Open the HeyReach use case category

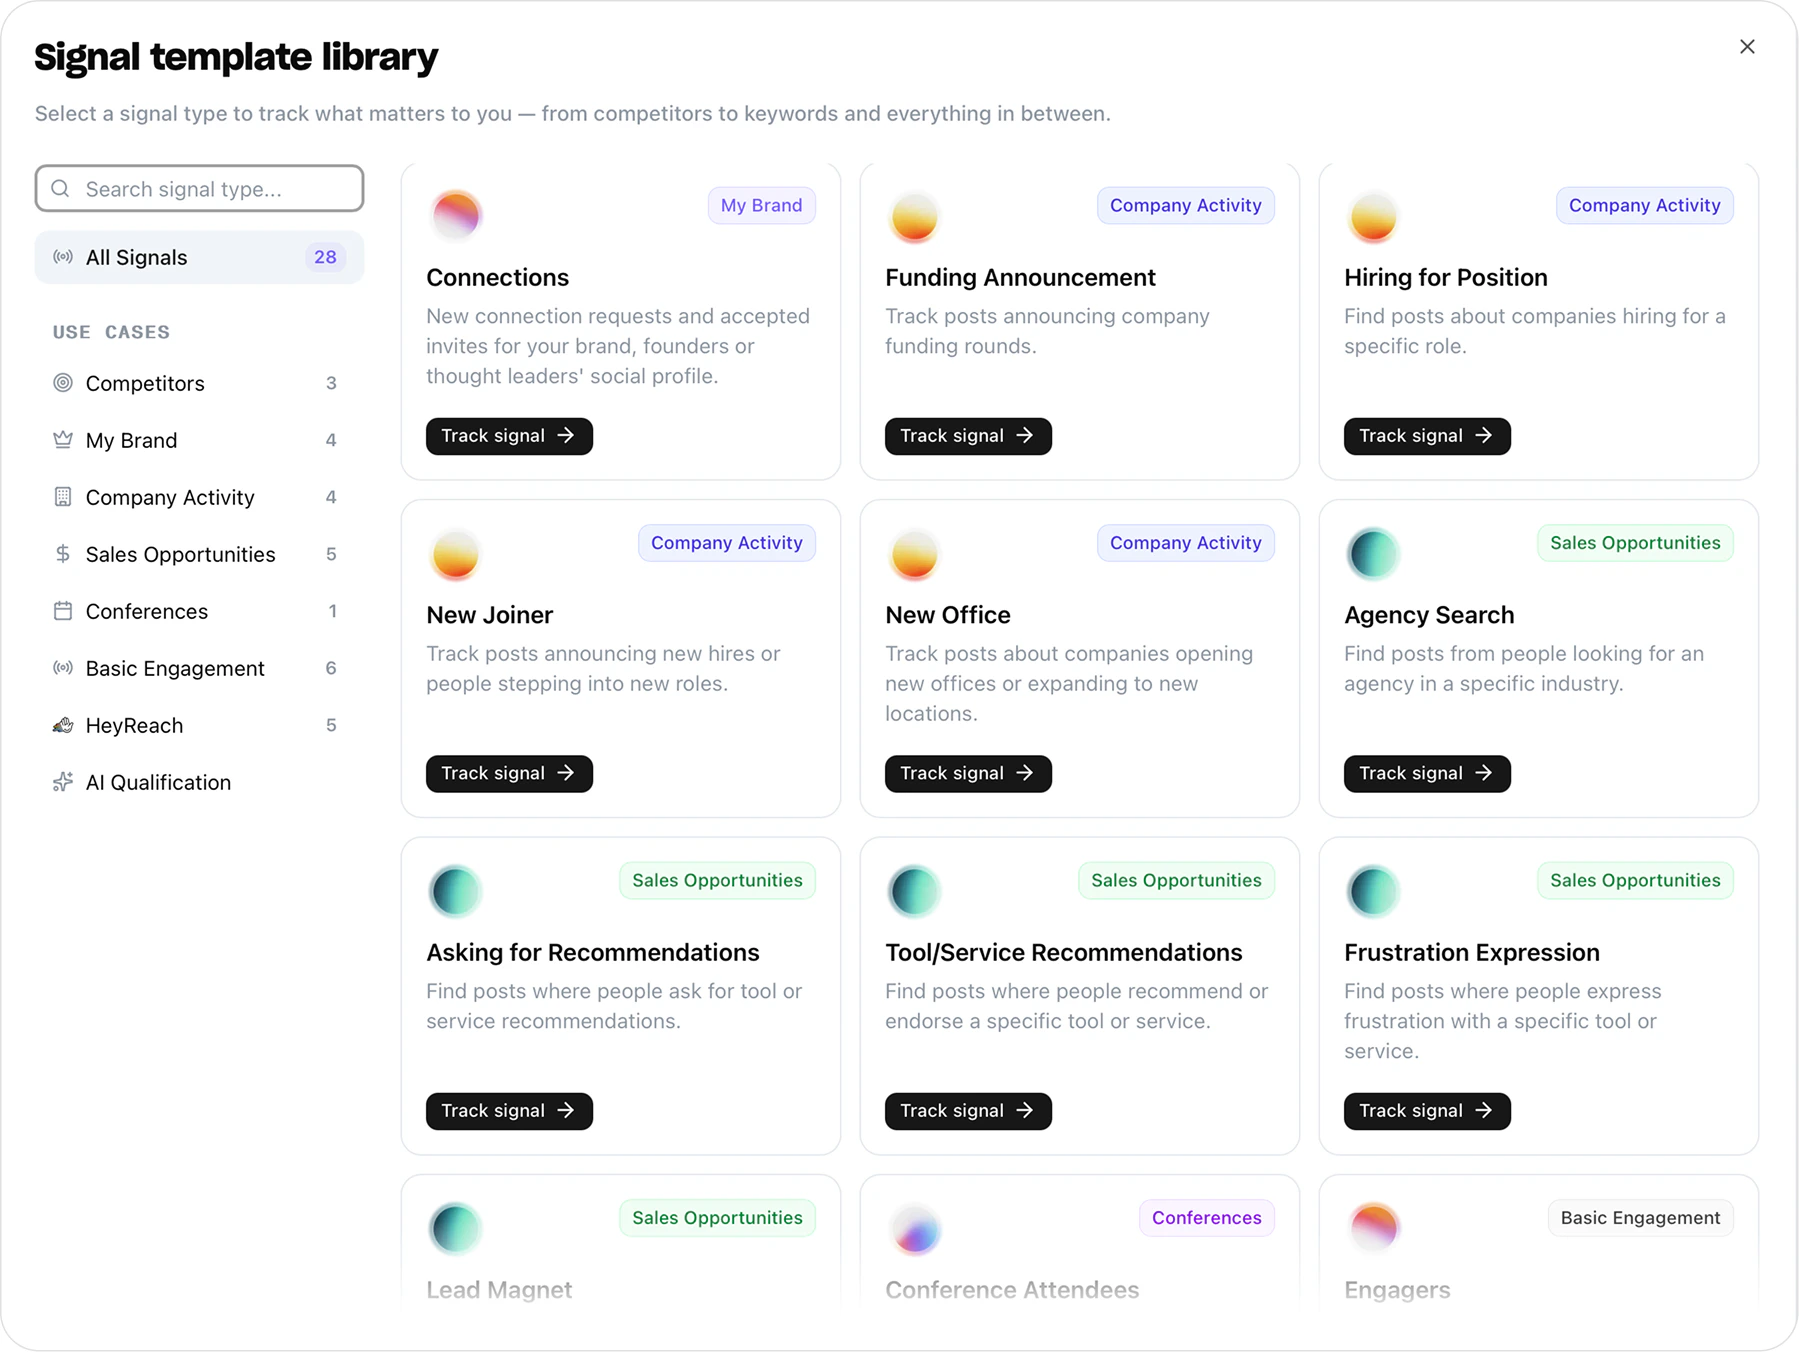coord(134,725)
